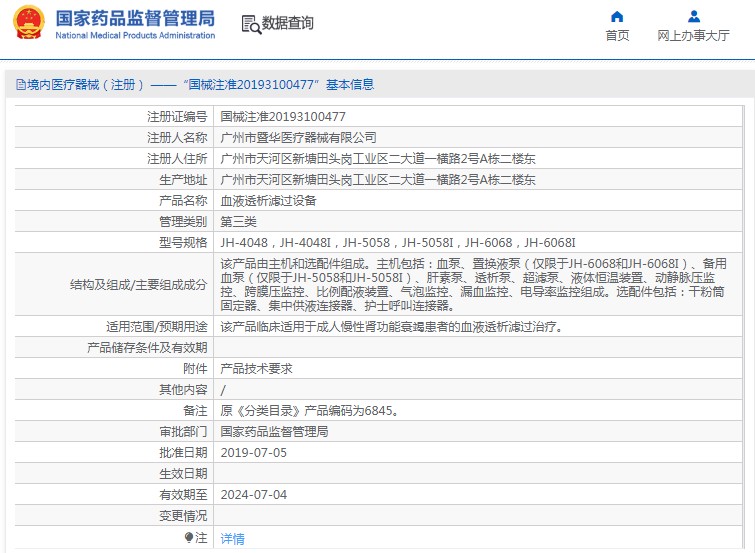Click the 国家药品监督管理局 site title
Screen dimensions: 755x553
pyautogui.click(x=134, y=18)
